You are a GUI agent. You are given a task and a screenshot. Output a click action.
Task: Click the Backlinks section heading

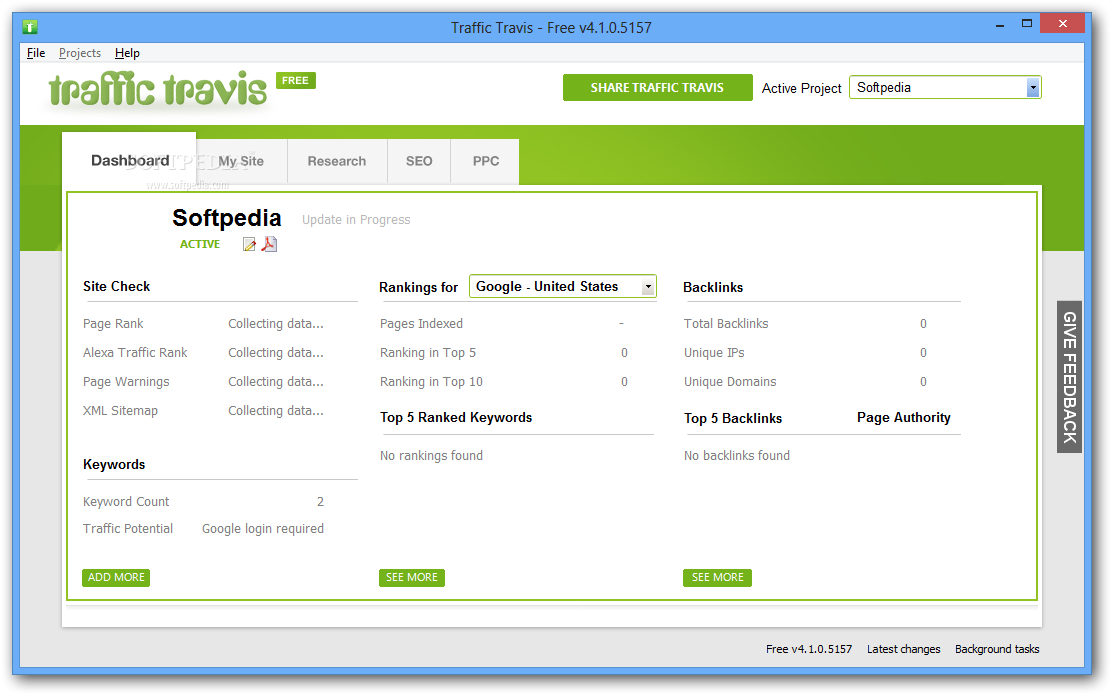pos(713,287)
